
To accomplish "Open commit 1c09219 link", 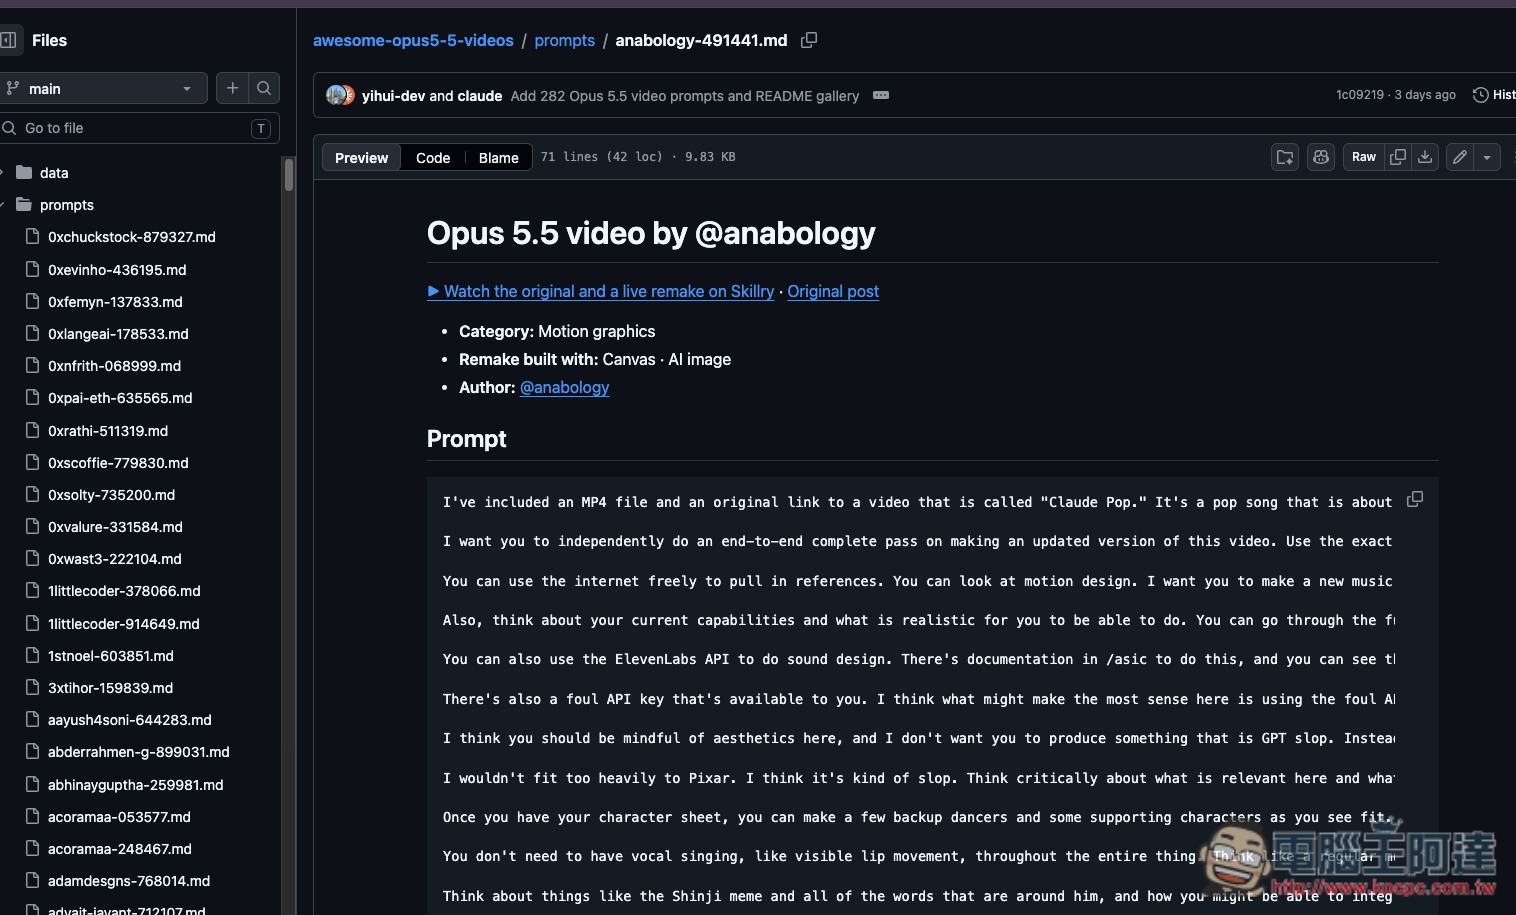I will click(x=1360, y=95).
